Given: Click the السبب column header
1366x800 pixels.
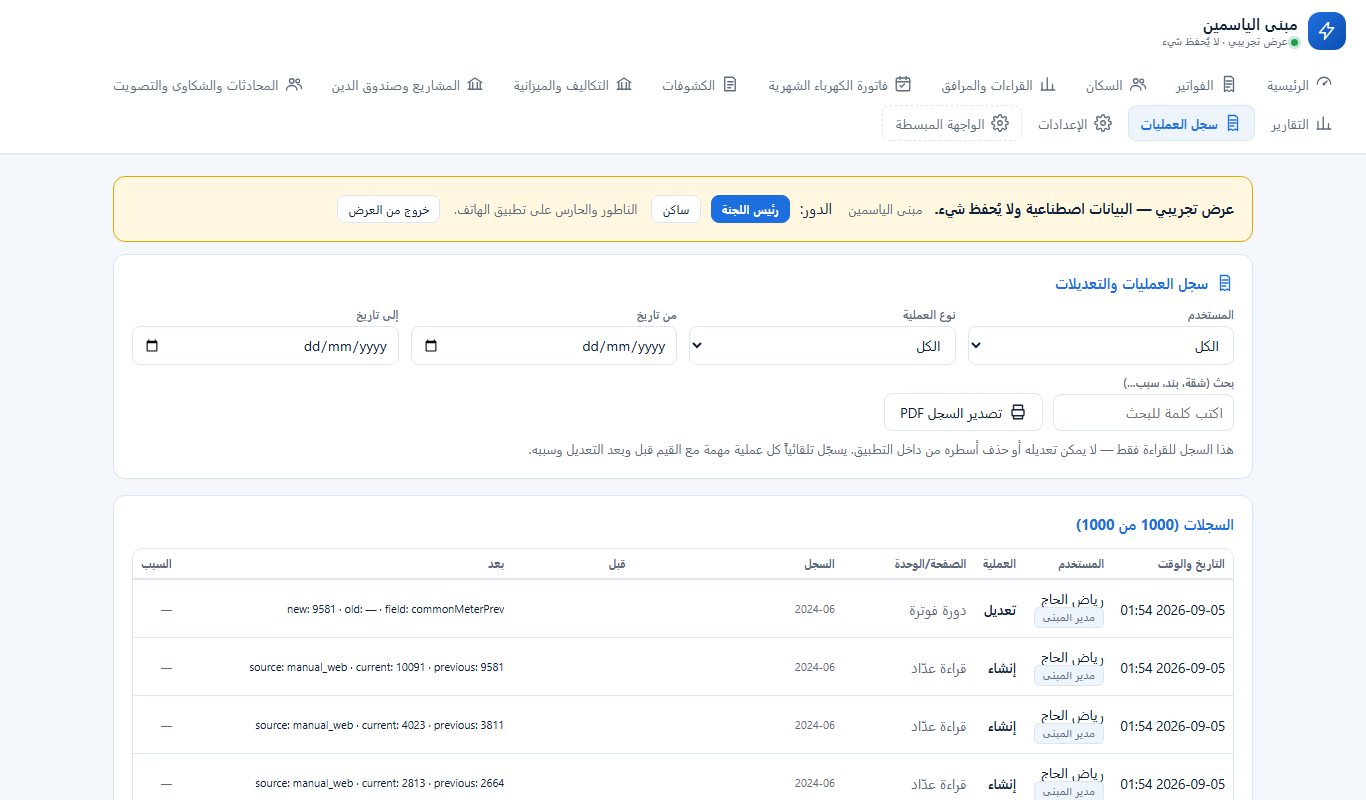Looking at the screenshot, I should 155,564.
